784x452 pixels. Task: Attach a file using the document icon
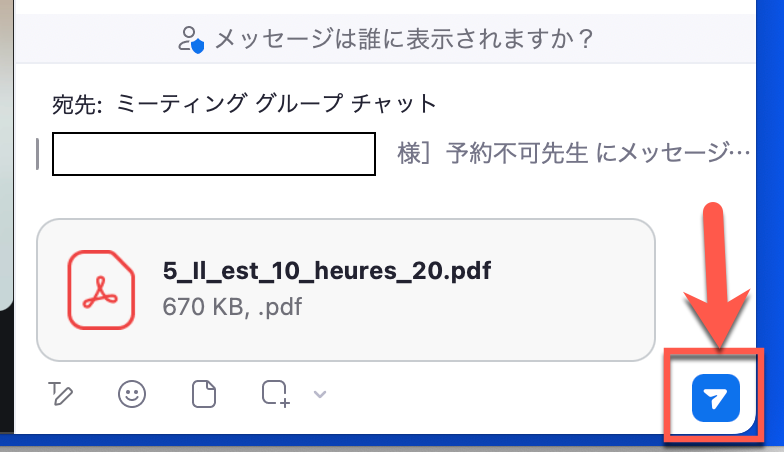[x=204, y=394]
